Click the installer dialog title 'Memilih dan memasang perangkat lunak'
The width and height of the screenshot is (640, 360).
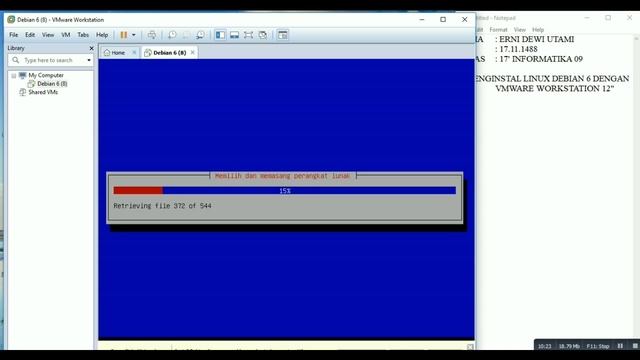[x=282, y=176]
